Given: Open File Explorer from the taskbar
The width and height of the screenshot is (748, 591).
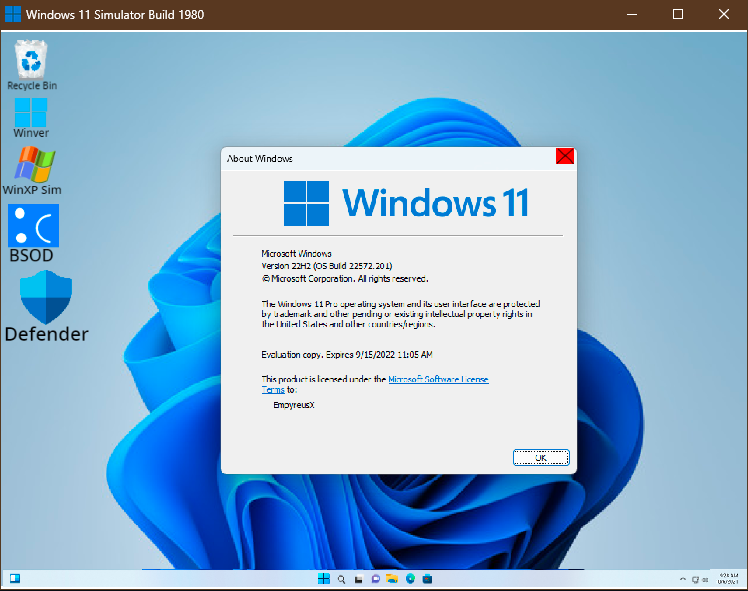Looking at the screenshot, I should pos(392,579).
